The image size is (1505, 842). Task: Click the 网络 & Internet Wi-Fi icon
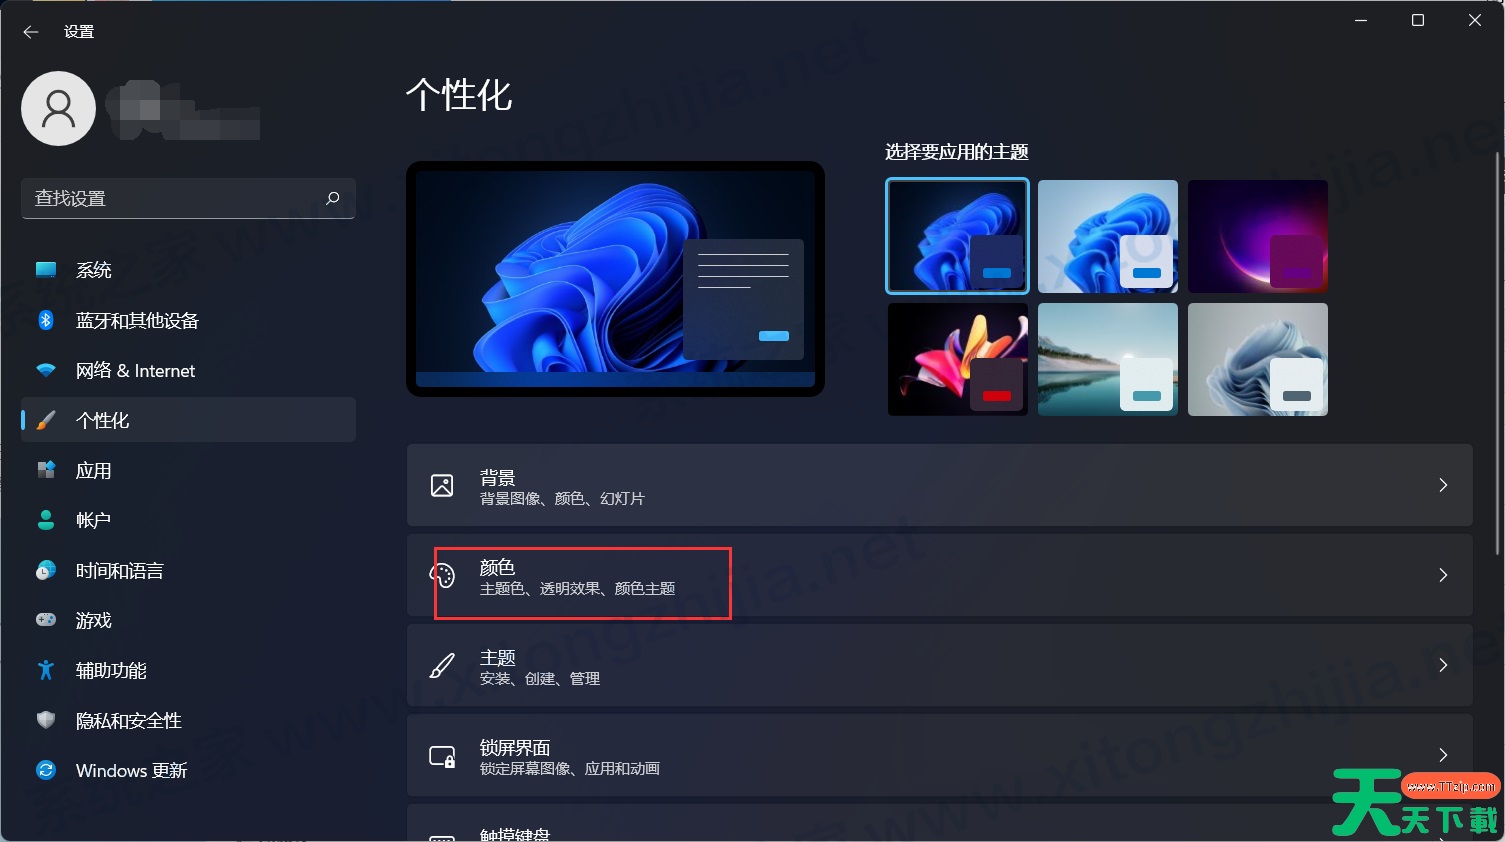[46, 370]
